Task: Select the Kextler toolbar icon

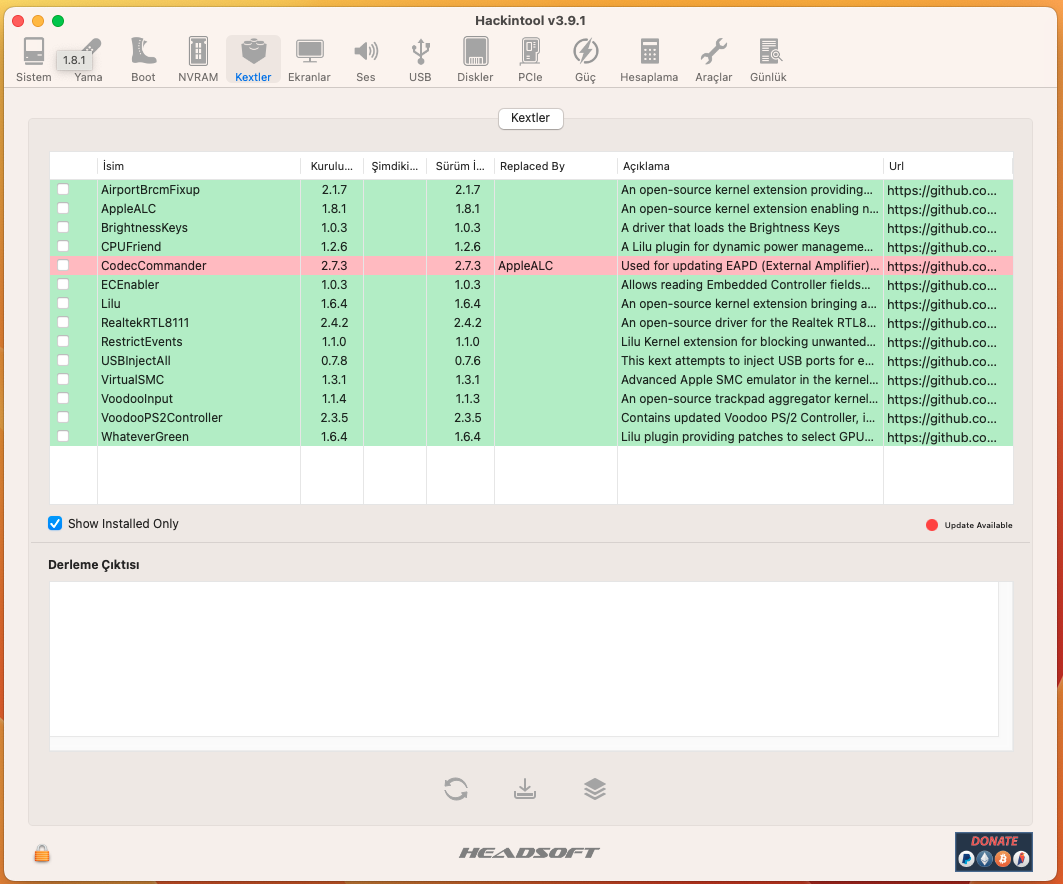Action: coord(253,60)
